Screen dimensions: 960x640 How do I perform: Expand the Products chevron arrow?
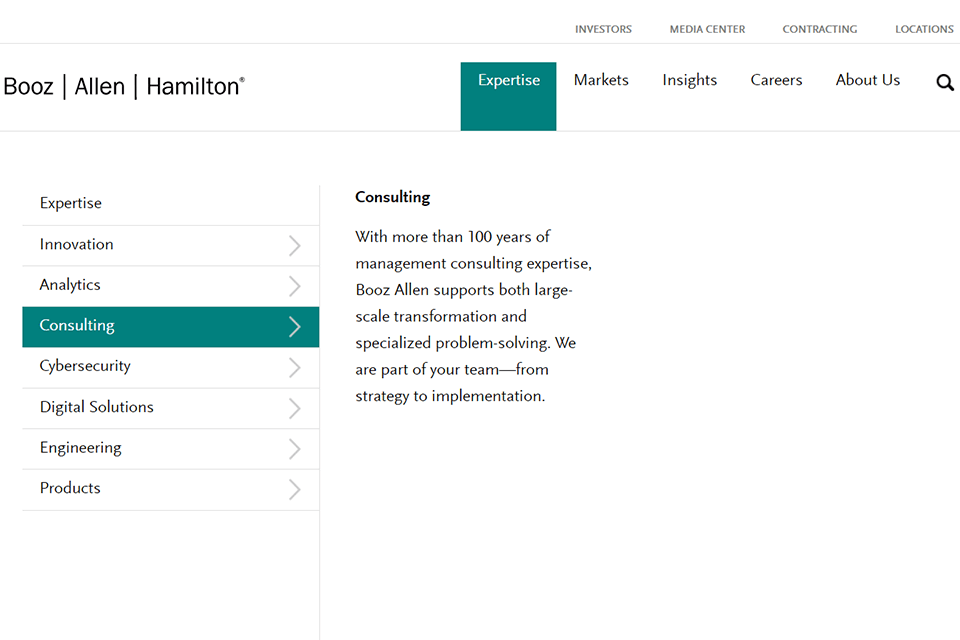(x=294, y=489)
